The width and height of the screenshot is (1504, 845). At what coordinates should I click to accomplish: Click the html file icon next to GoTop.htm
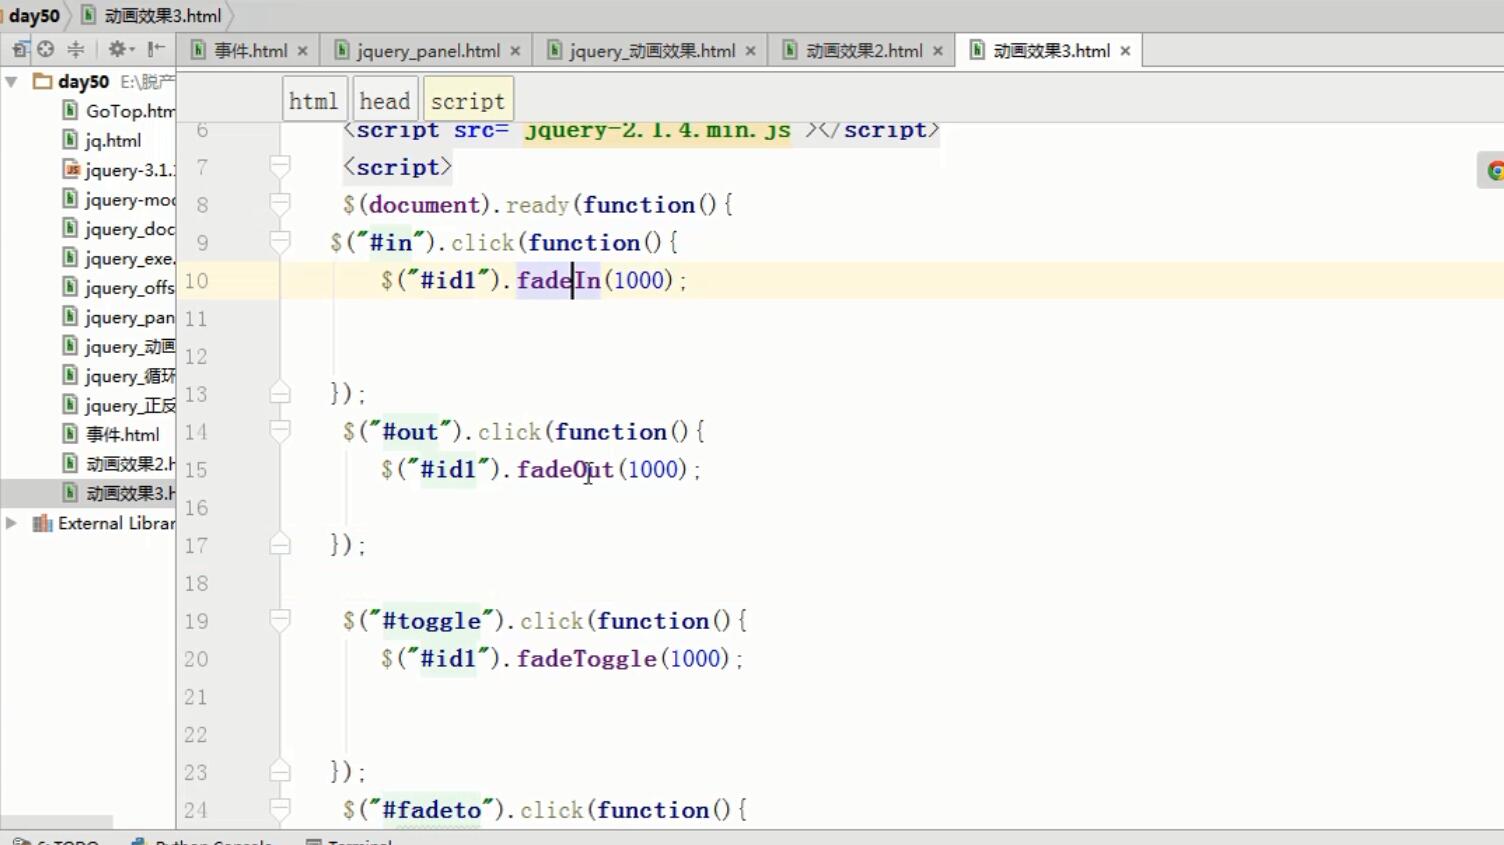coord(70,110)
